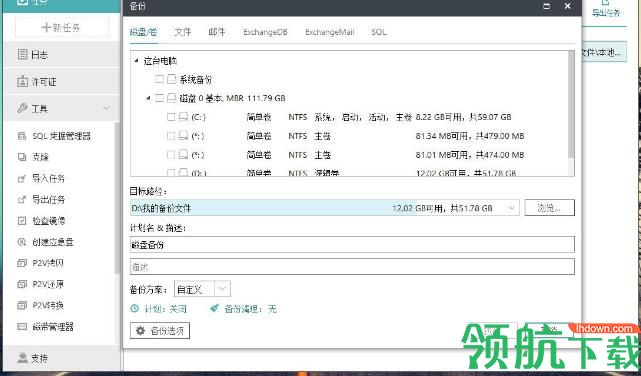Click the 导出任务 export icon in sidebar
This screenshot has width=641, height=376.
22,200
